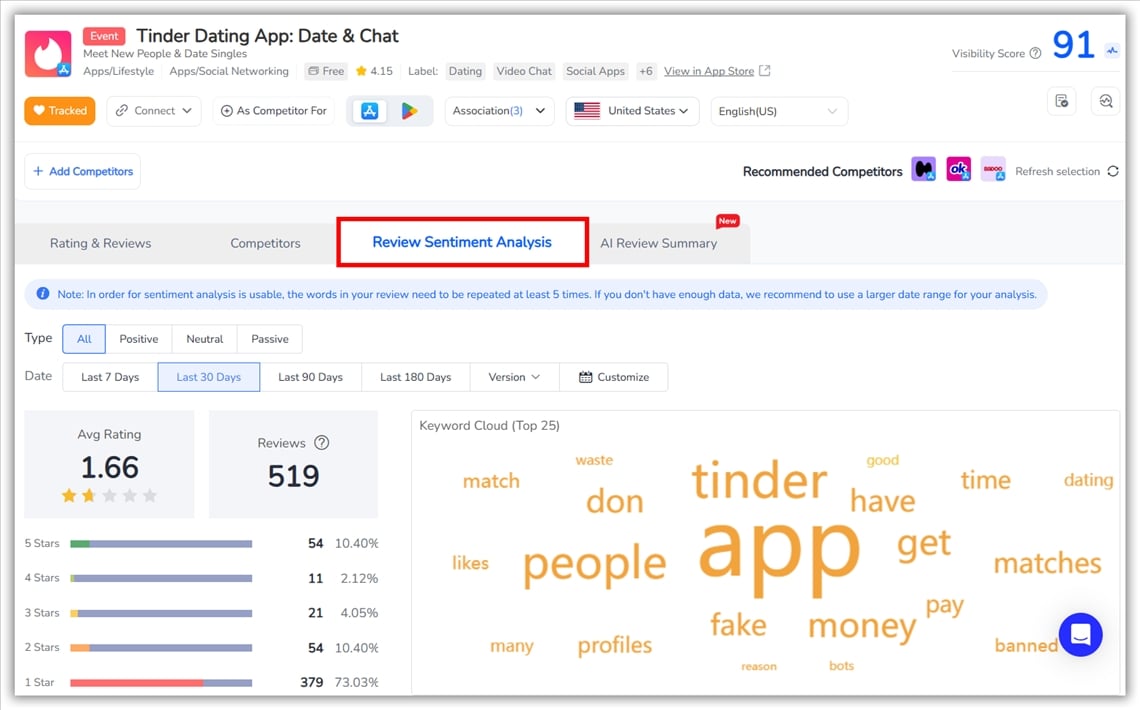The image size is (1140, 710).
Task: Expand the Connect dropdown
Action: (154, 111)
